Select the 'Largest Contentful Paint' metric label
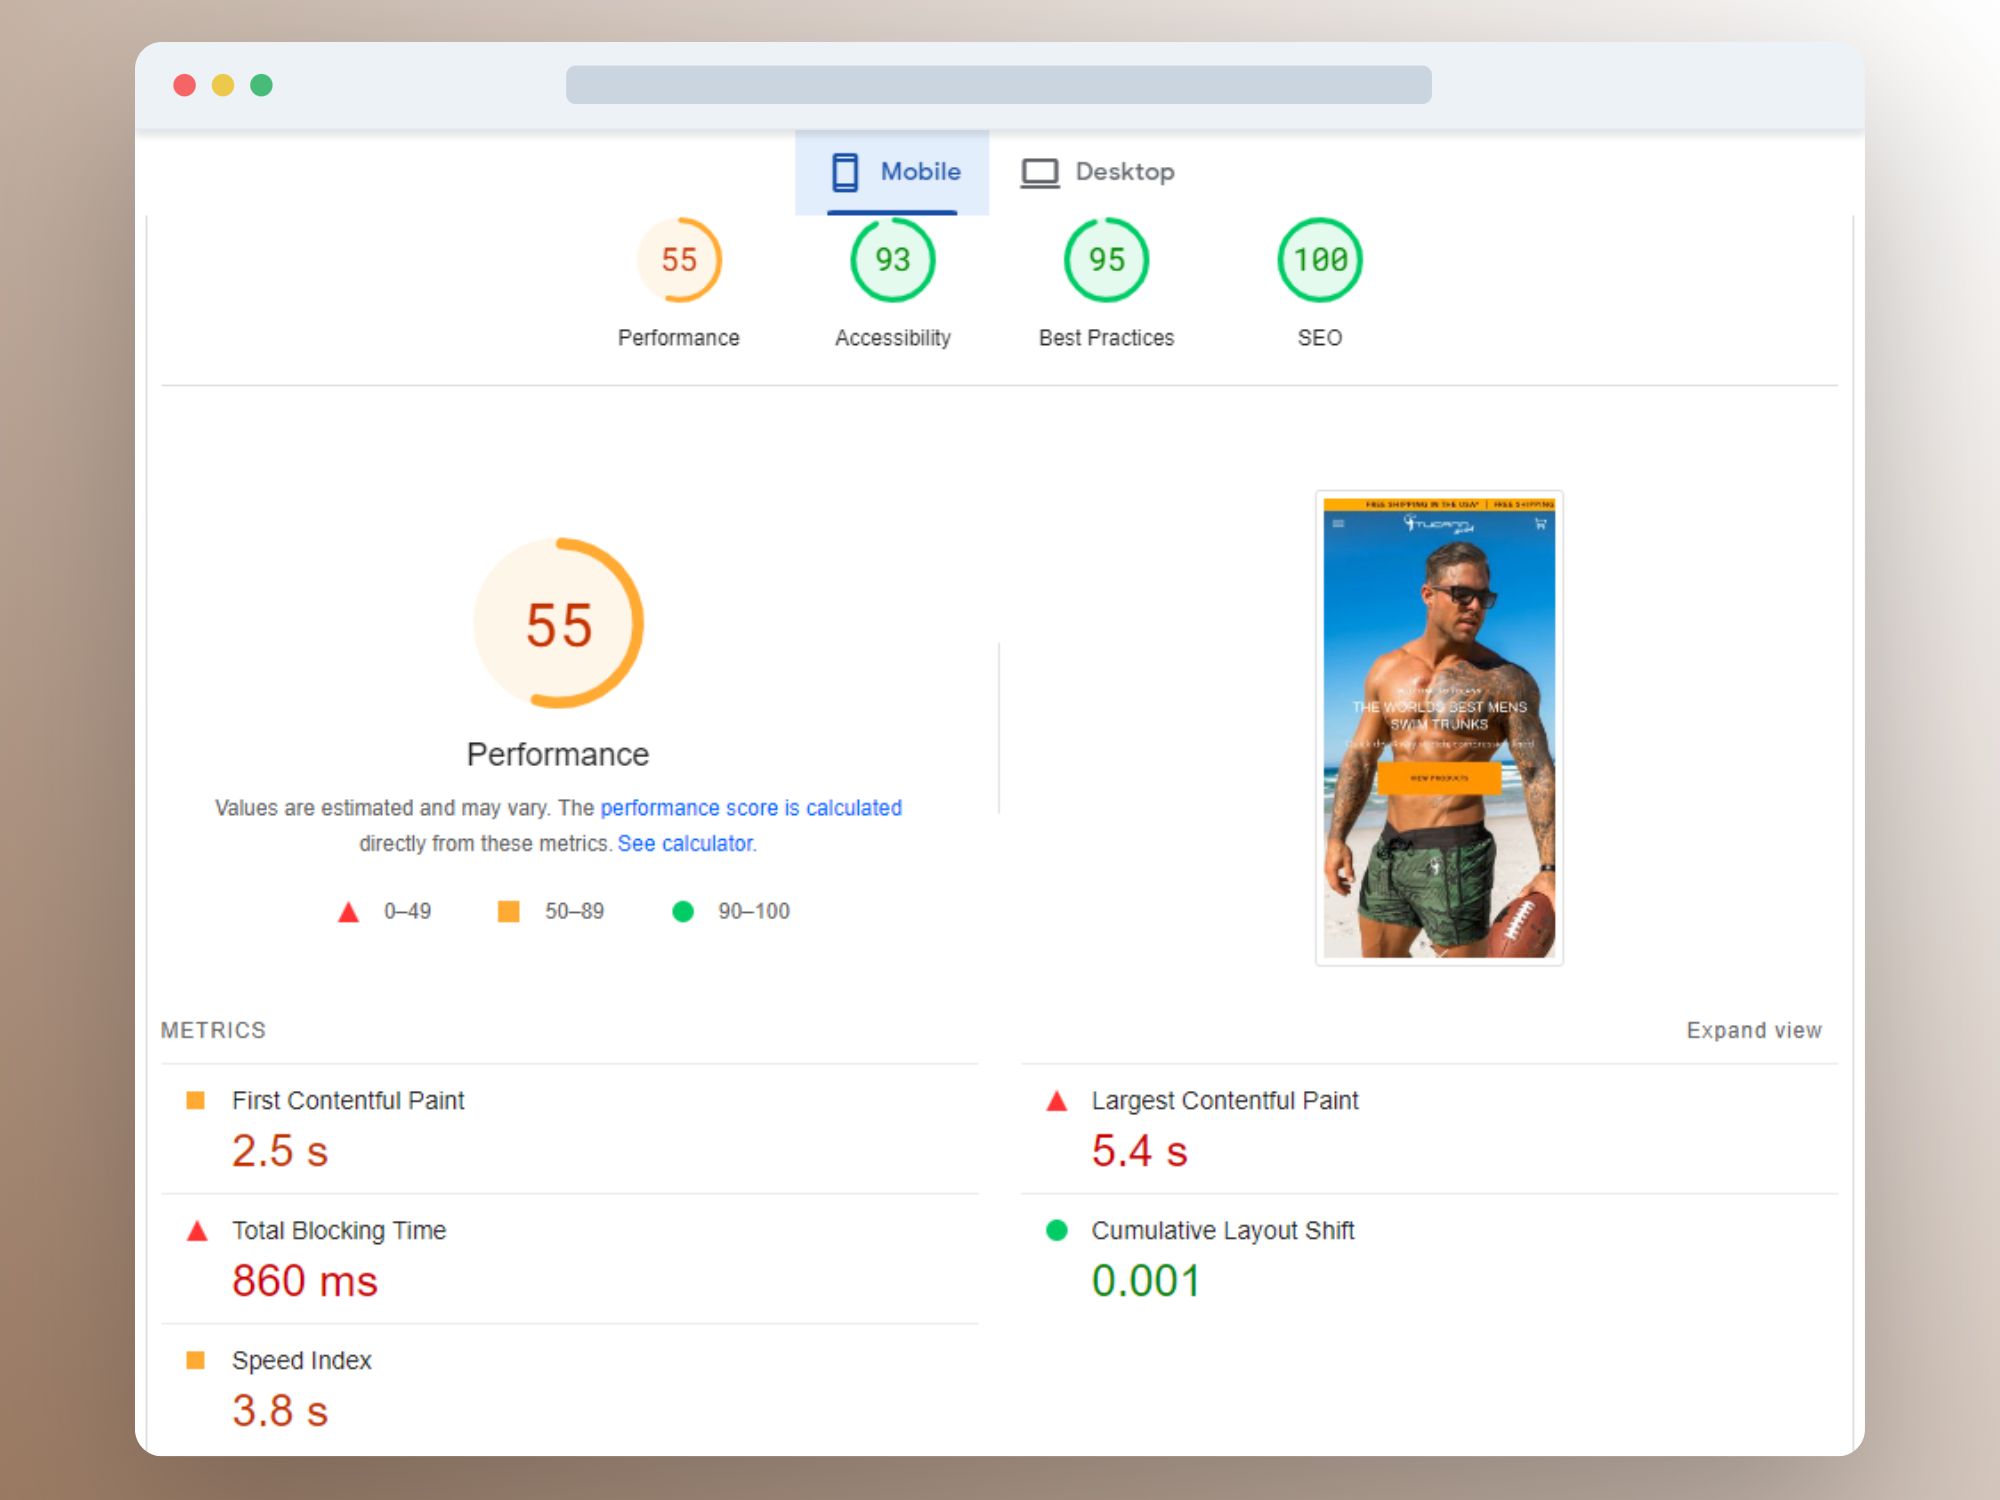Viewport: 2000px width, 1500px height. pos(1225,1101)
